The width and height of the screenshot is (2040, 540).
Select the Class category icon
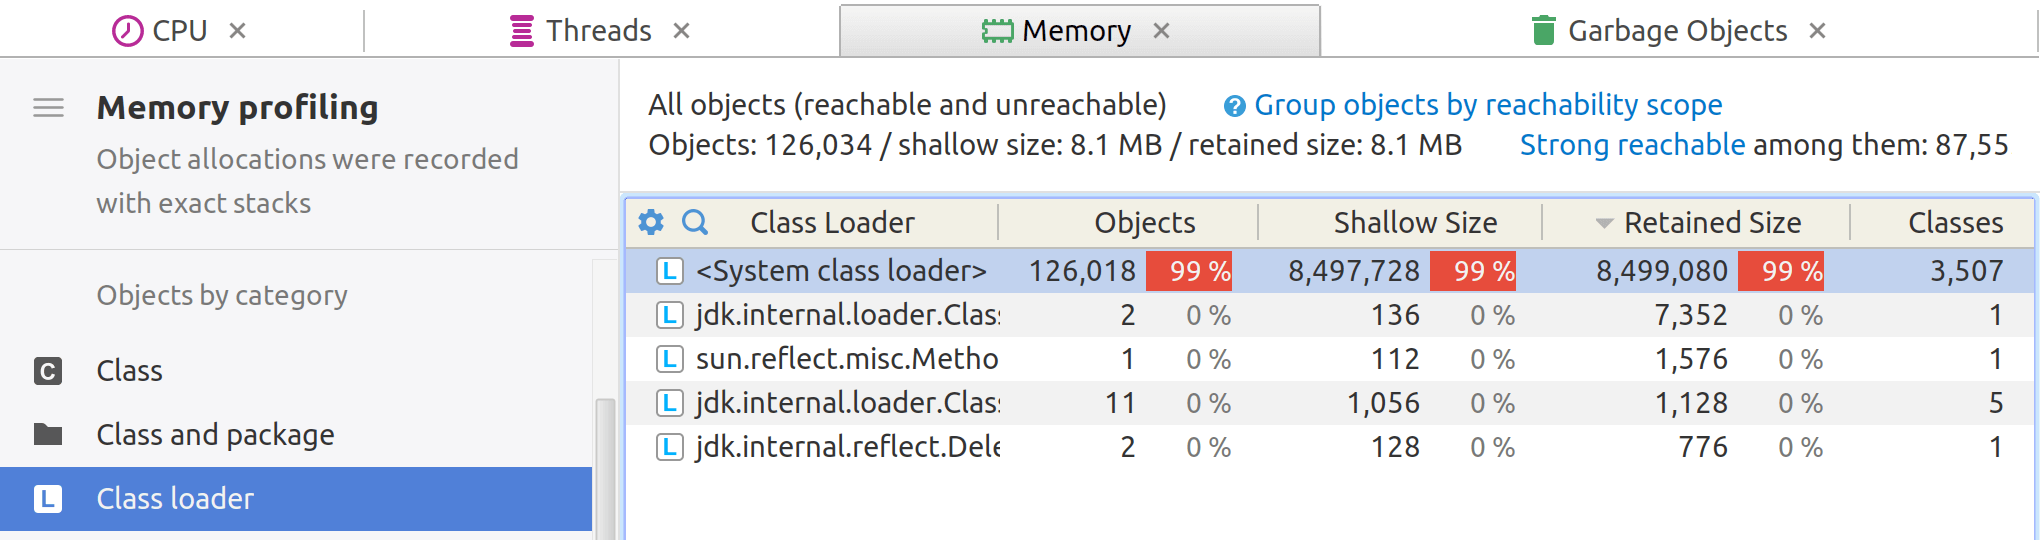coord(48,371)
